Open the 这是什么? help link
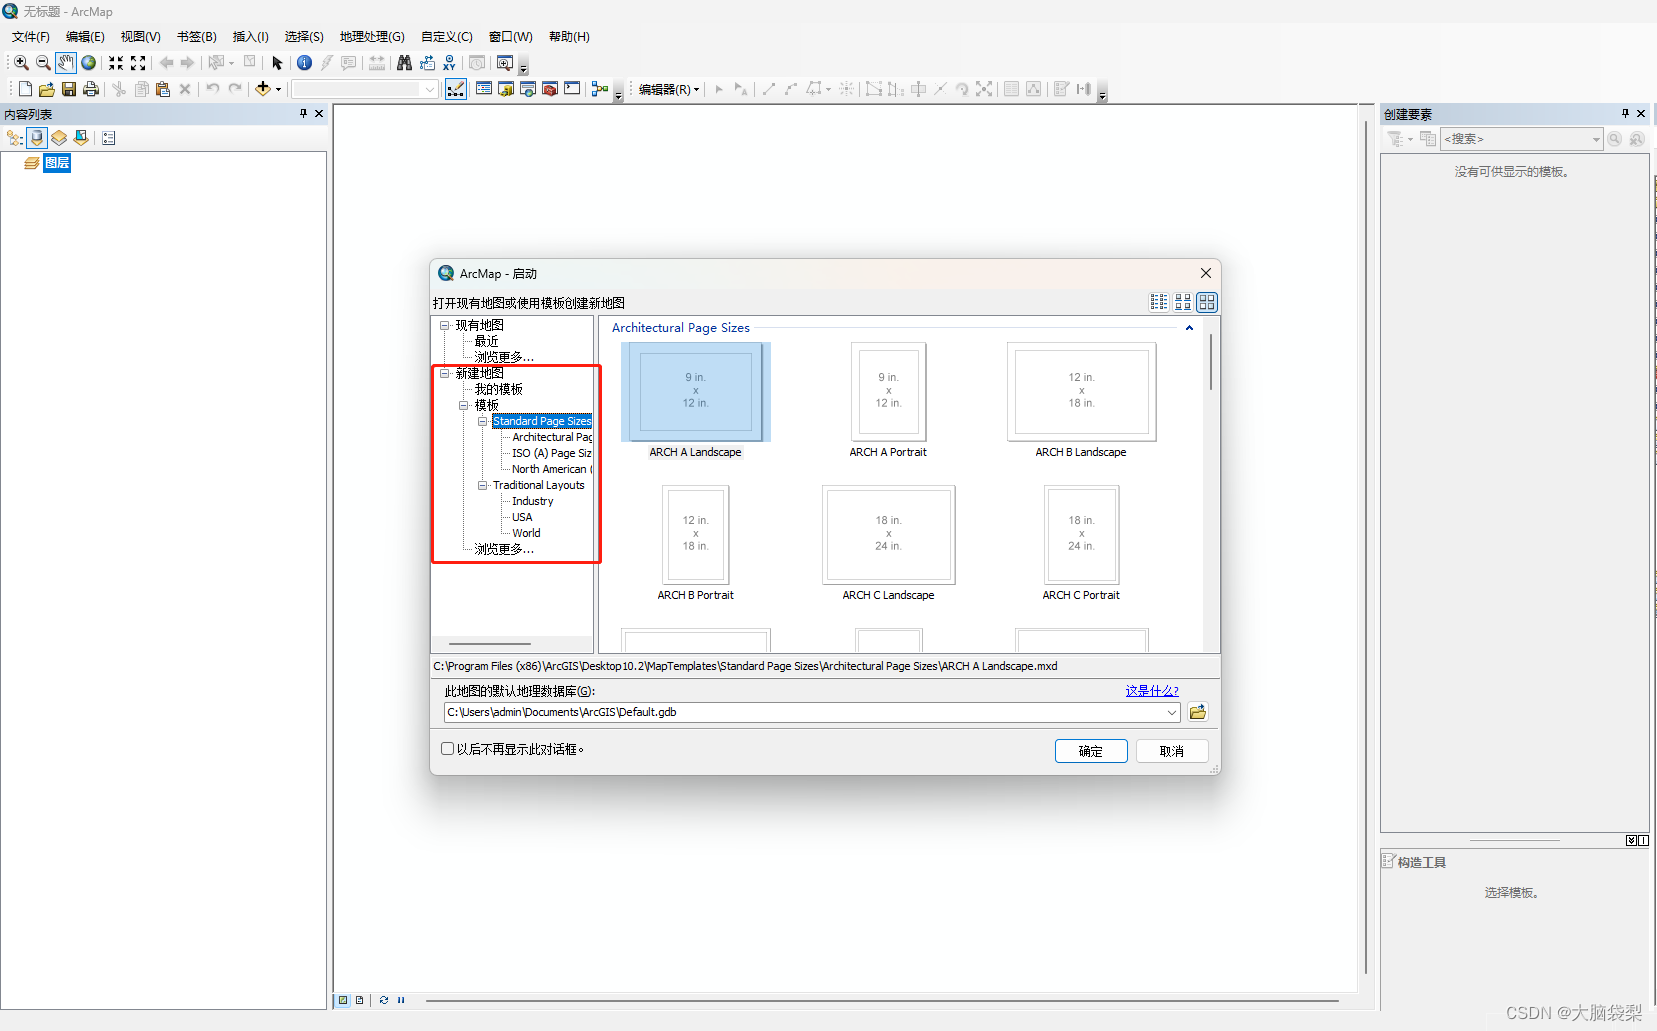The height and width of the screenshot is (1031, 1657). point(1152,691)
